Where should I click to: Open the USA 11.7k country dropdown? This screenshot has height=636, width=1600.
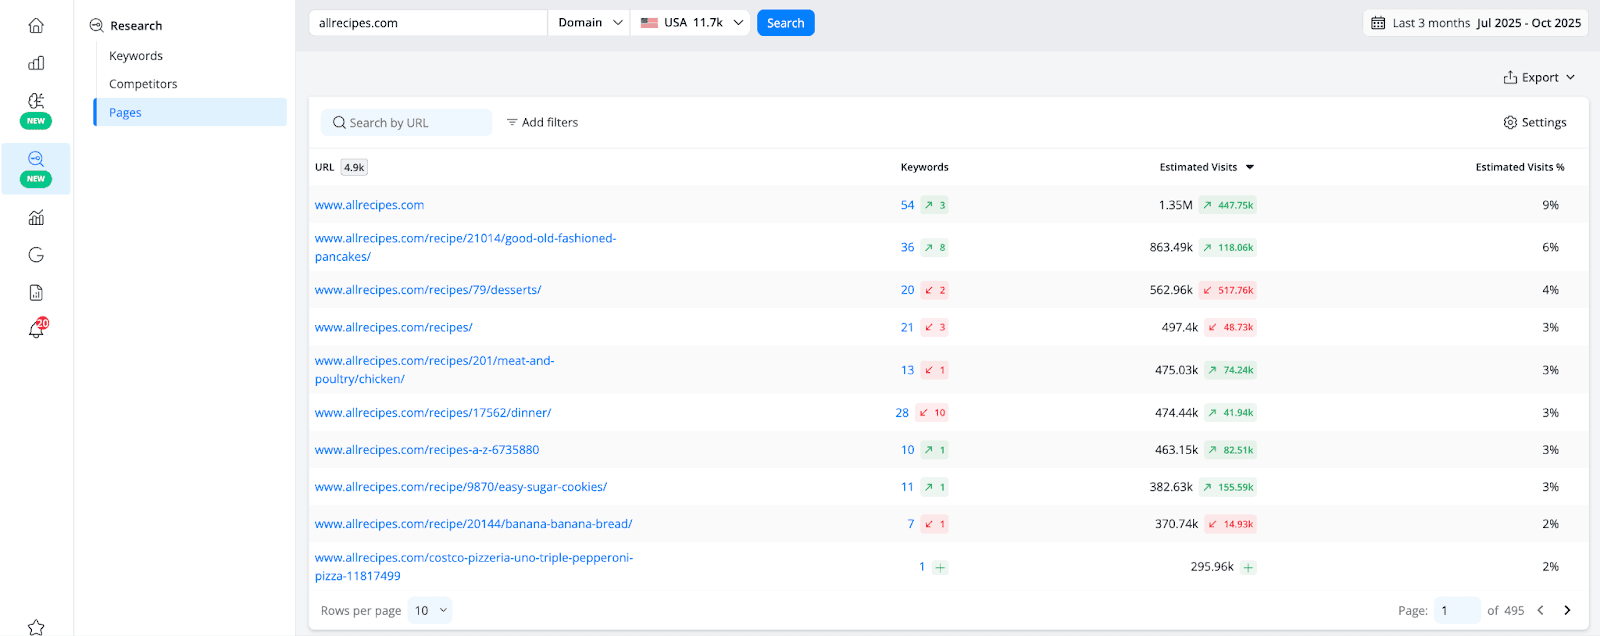[692, 23]
